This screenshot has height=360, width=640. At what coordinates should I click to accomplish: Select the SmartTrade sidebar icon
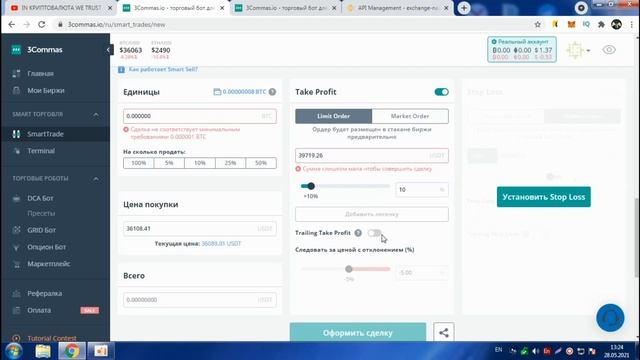tap(16, 134)
